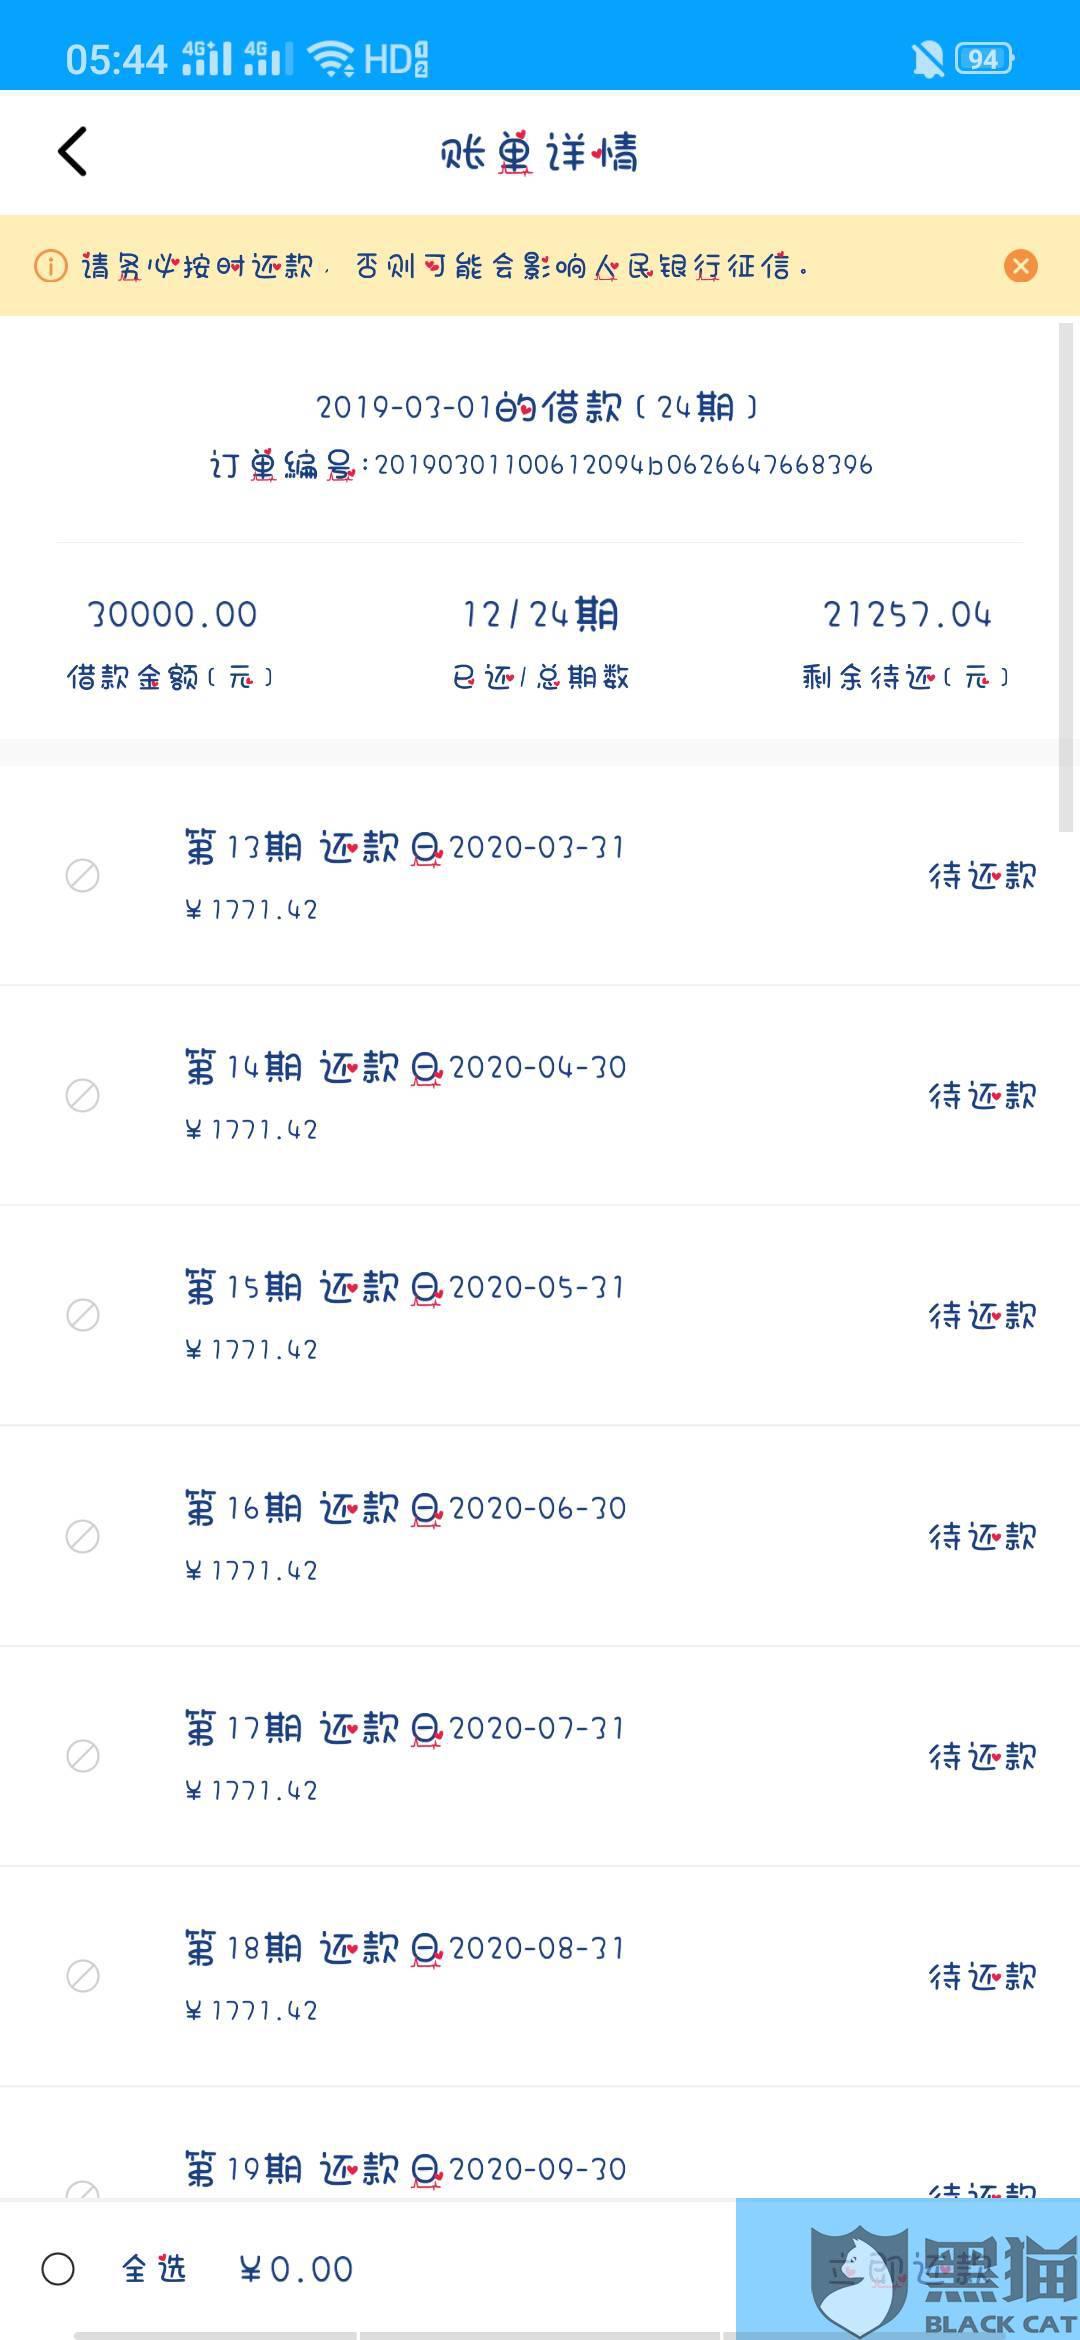Dismiss the yellow repayment warning banner
The height and width of the screenshot is (2340, 1080).
1020,266
